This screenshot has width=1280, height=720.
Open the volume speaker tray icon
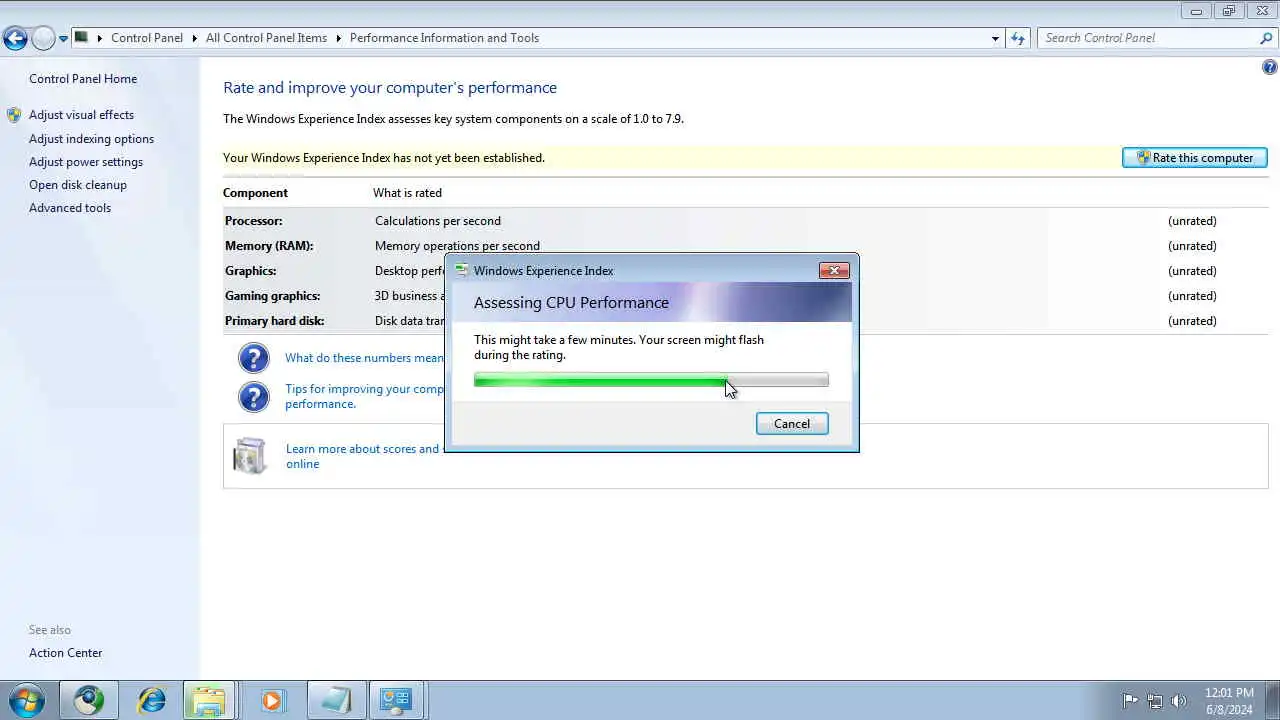click(x=1179, y=701)
